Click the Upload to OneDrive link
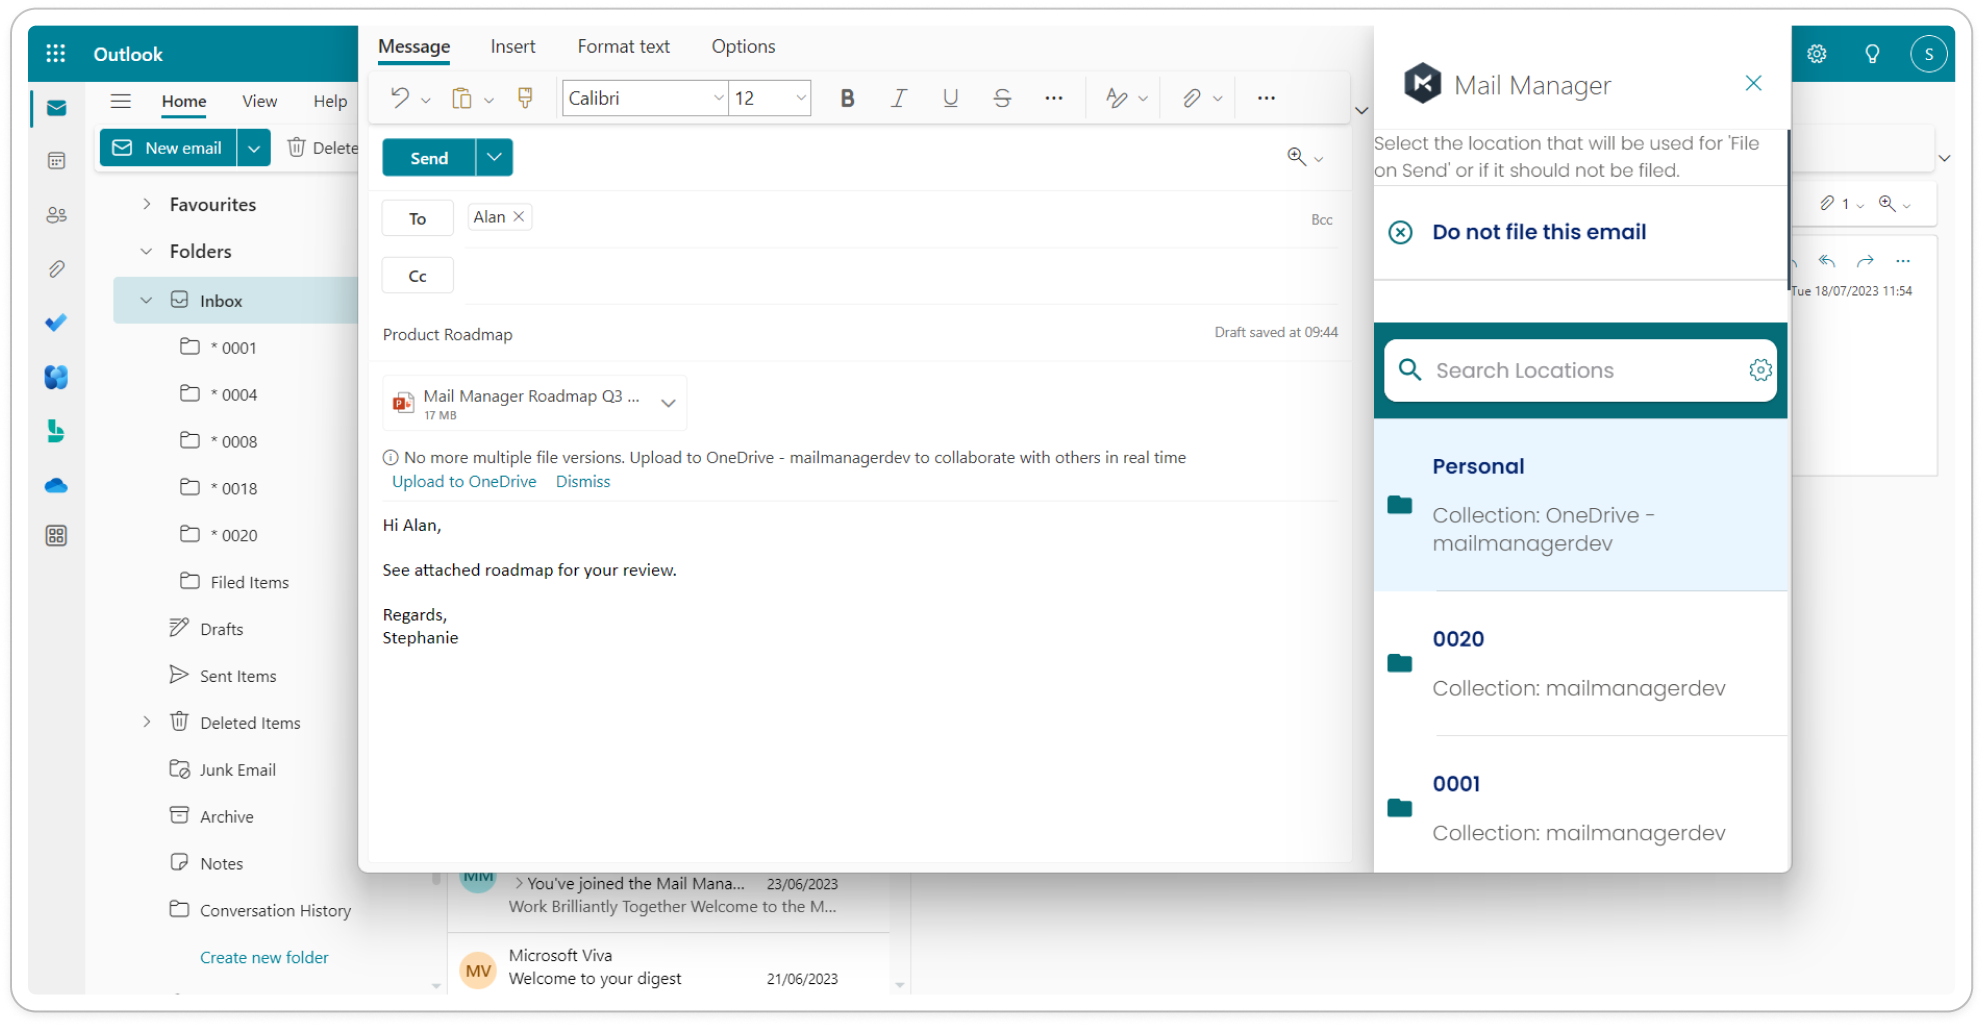This screenshot has height=1026, width=1984. [464, 481]
